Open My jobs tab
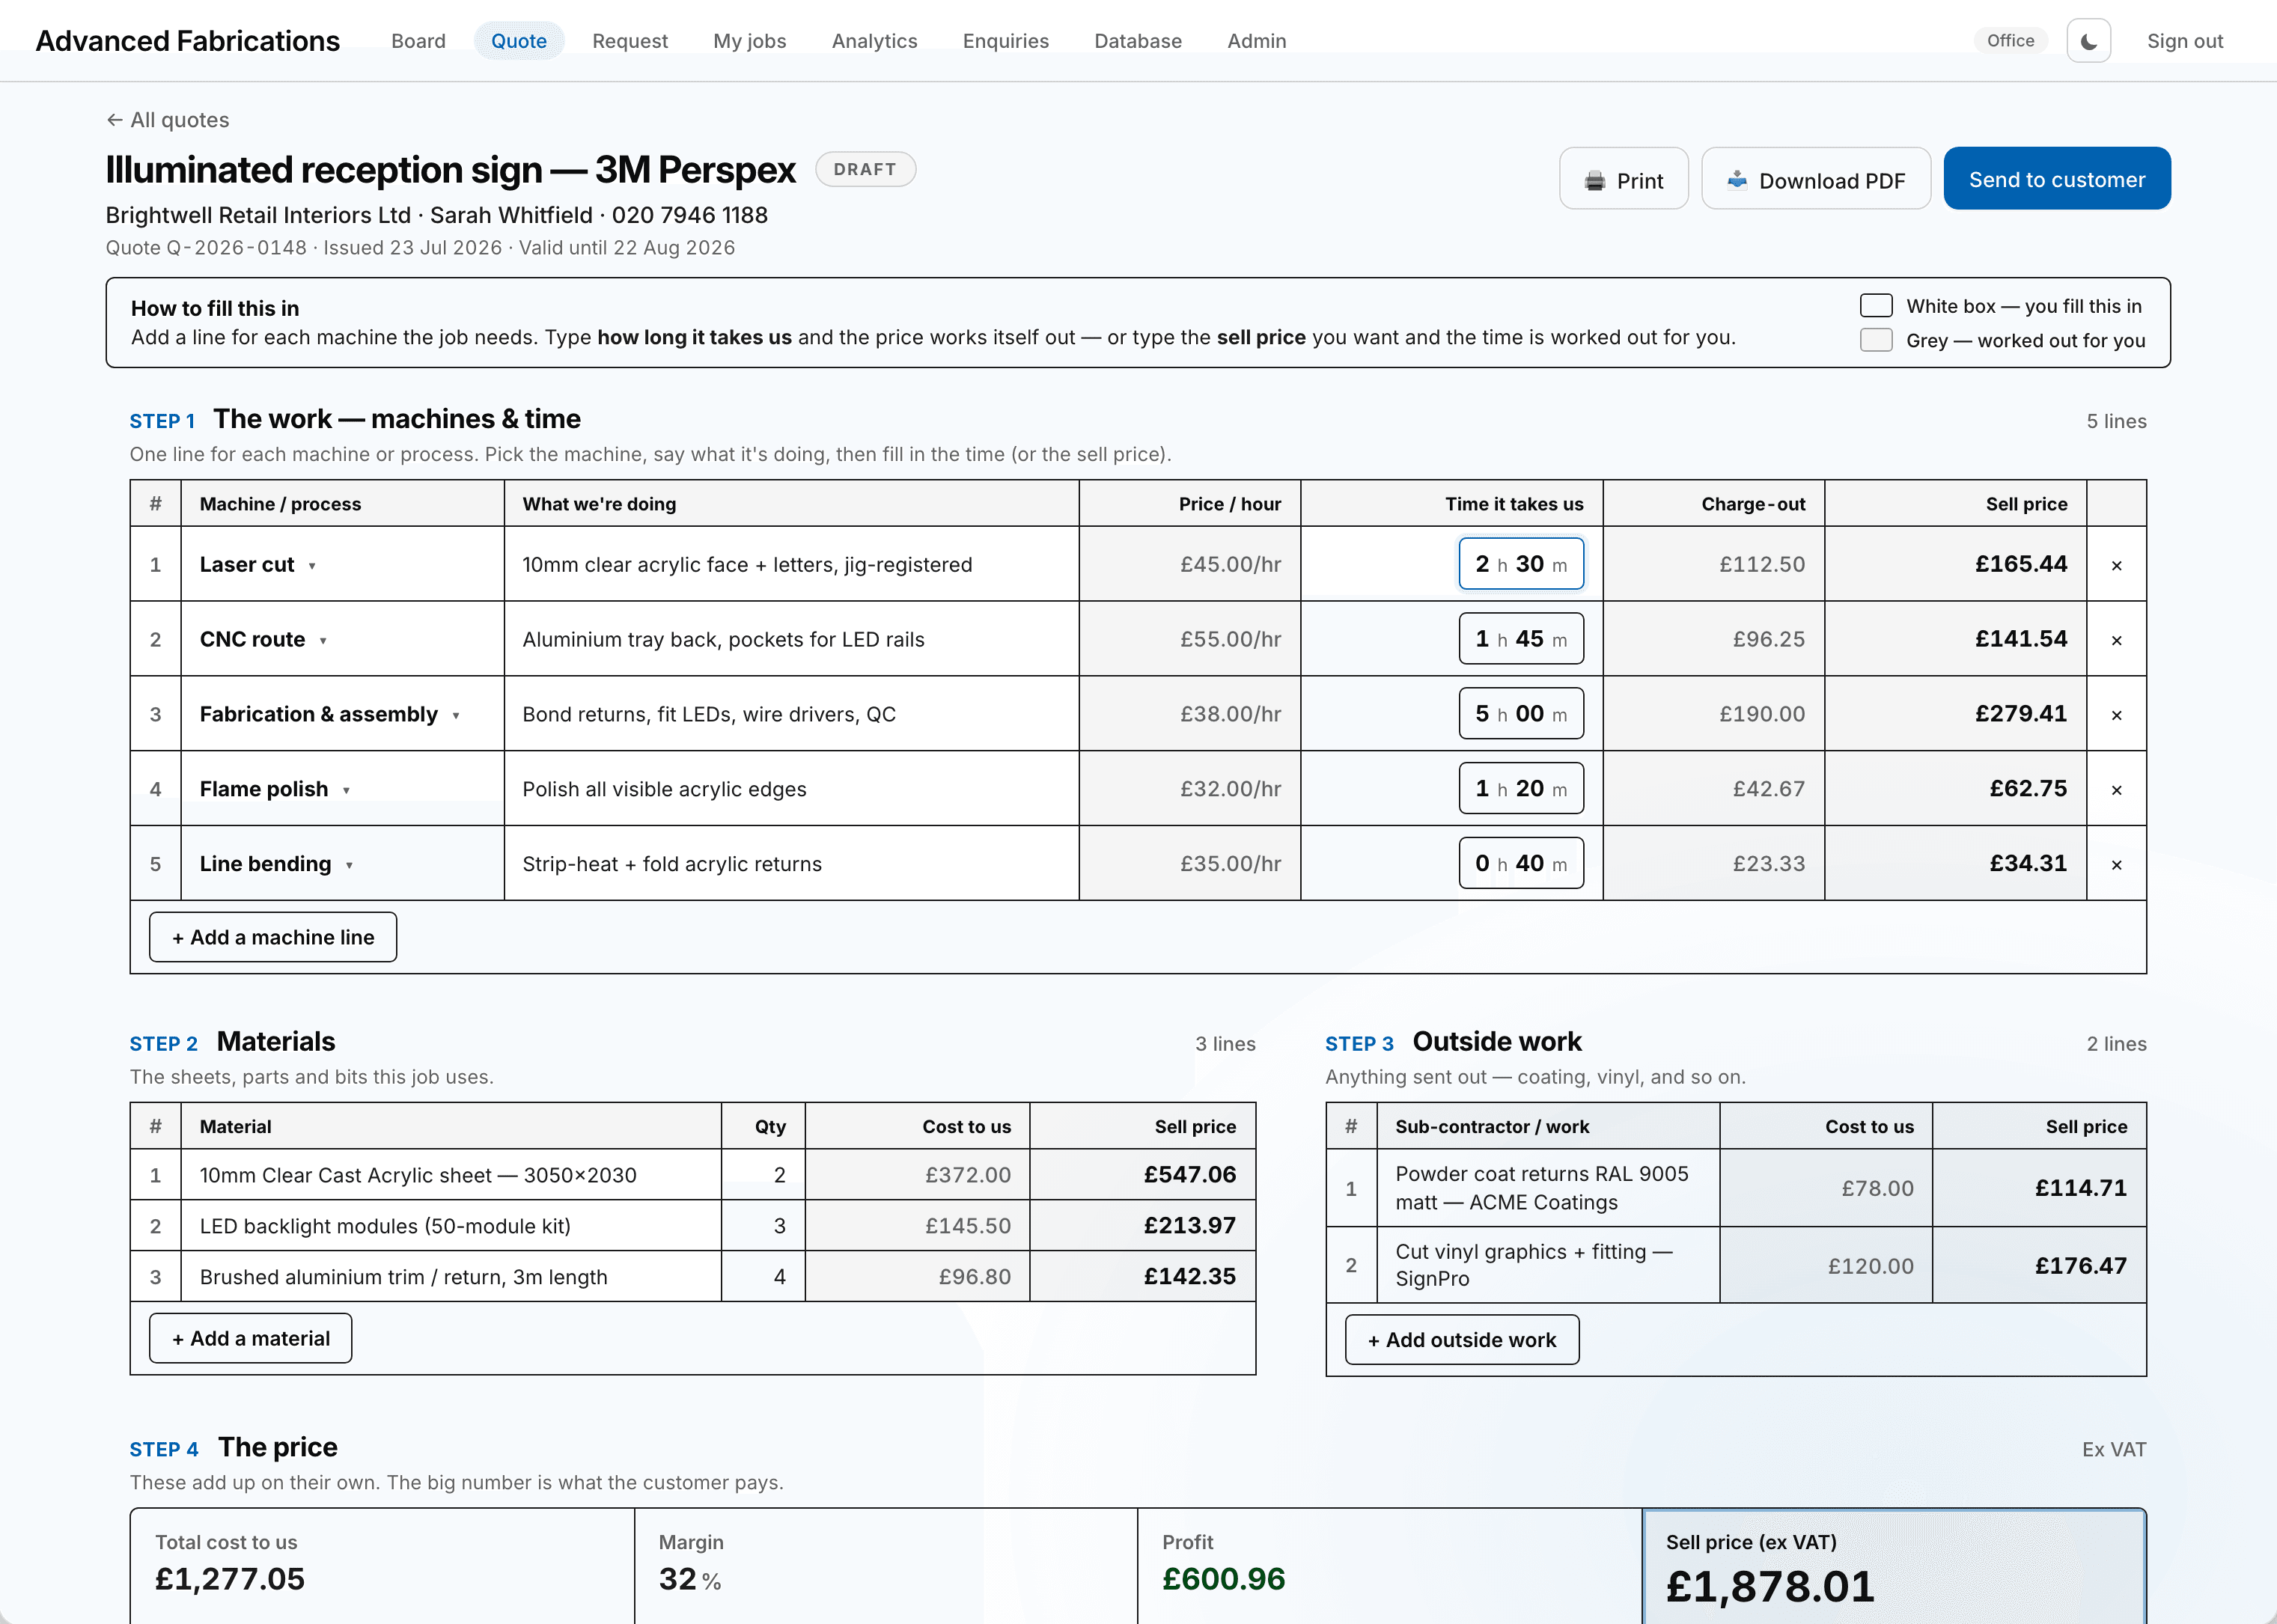The image size is (2277, 1624). [749, 41]
